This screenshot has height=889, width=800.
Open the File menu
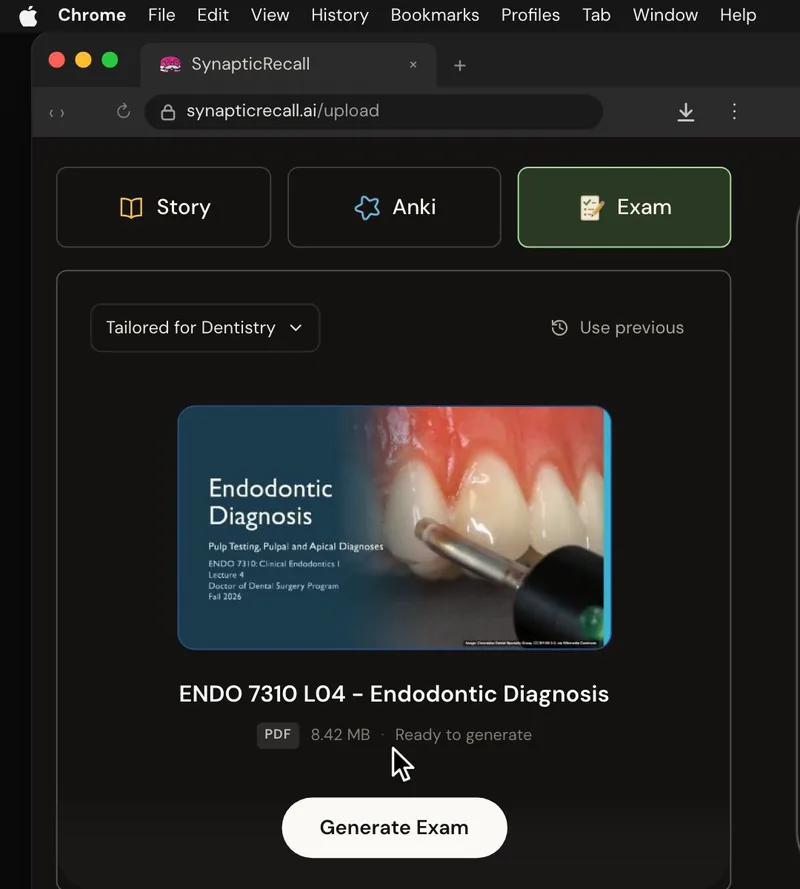pos(162,15)
